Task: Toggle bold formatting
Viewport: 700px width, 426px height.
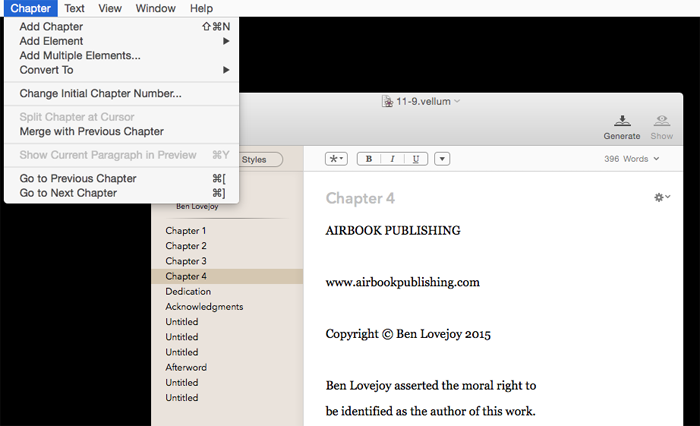Action: point(369,159)
